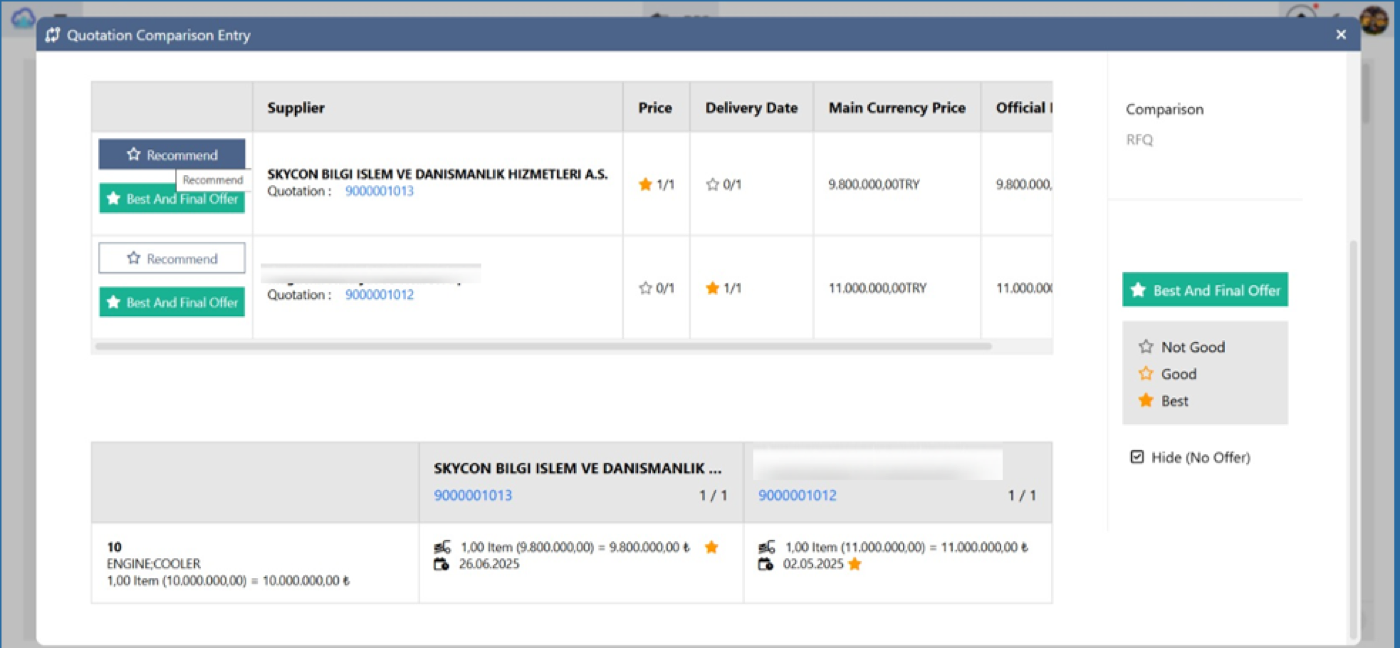The image size is (1400, 648).
Task: Open 9000001013 link in item comparison header
Action: pos(473,495)
